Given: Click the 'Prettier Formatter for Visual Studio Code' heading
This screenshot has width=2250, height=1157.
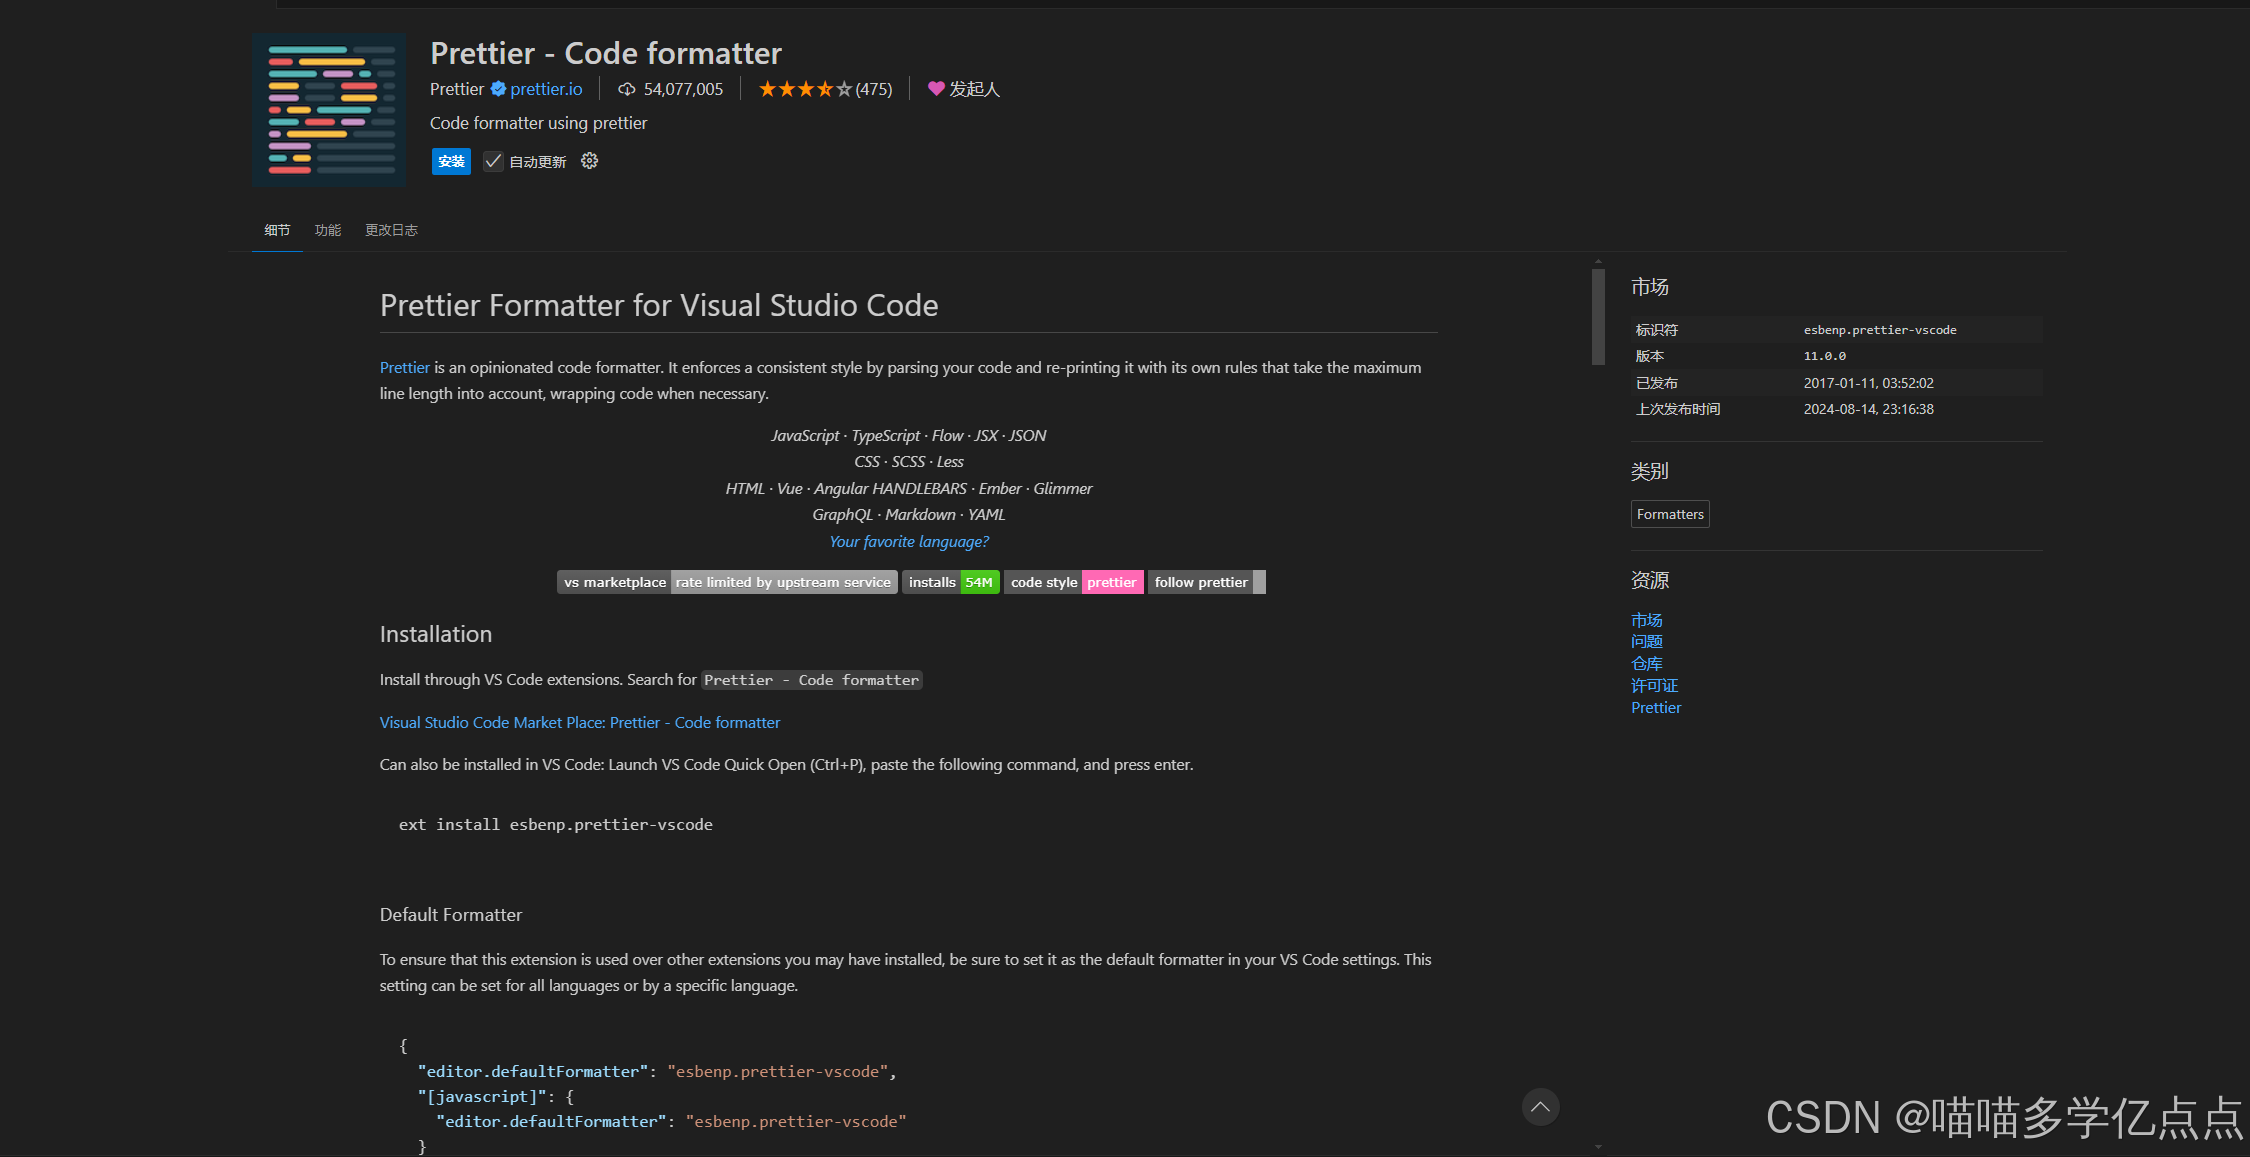Looking at the screenshot, I should [659, 305].
